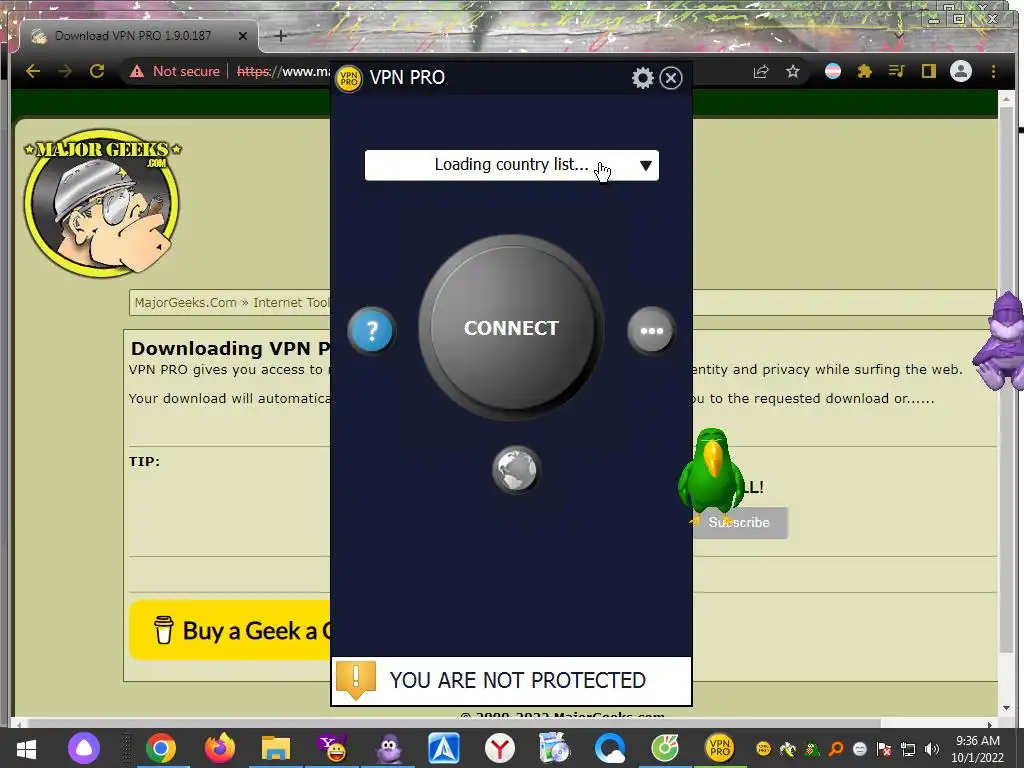The image size is (1024, 768).
Task: Click the Not secure warning indicator
Action: (x=174, y=71)
